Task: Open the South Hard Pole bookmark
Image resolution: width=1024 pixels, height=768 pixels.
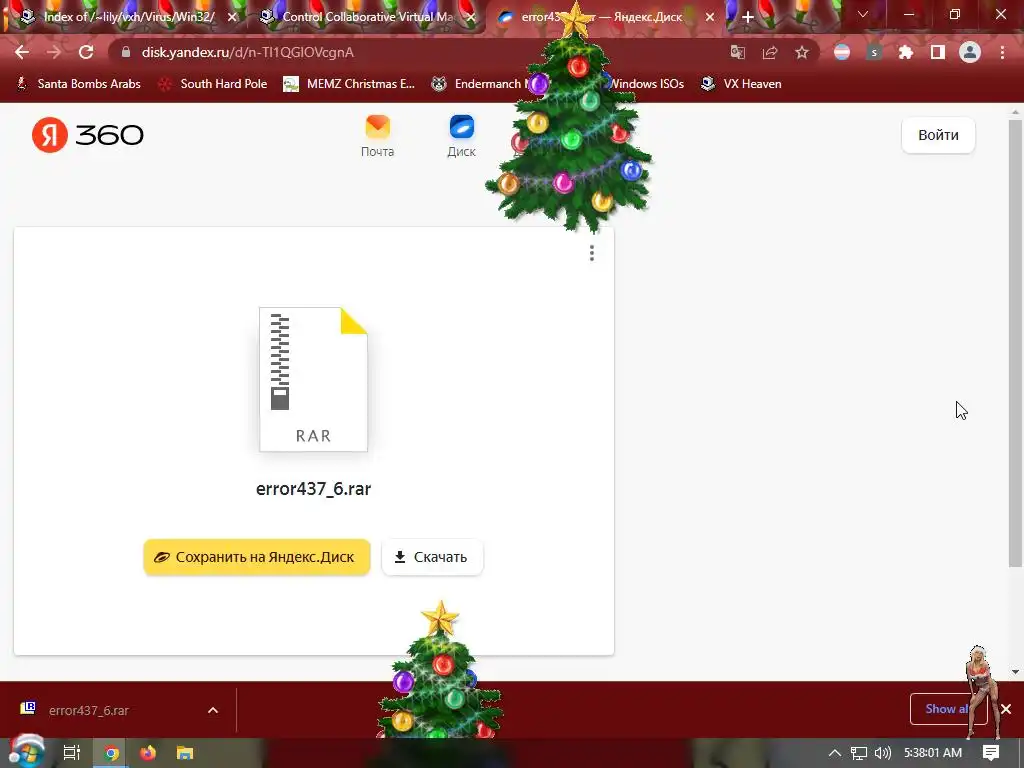Action: coord(214,84)
